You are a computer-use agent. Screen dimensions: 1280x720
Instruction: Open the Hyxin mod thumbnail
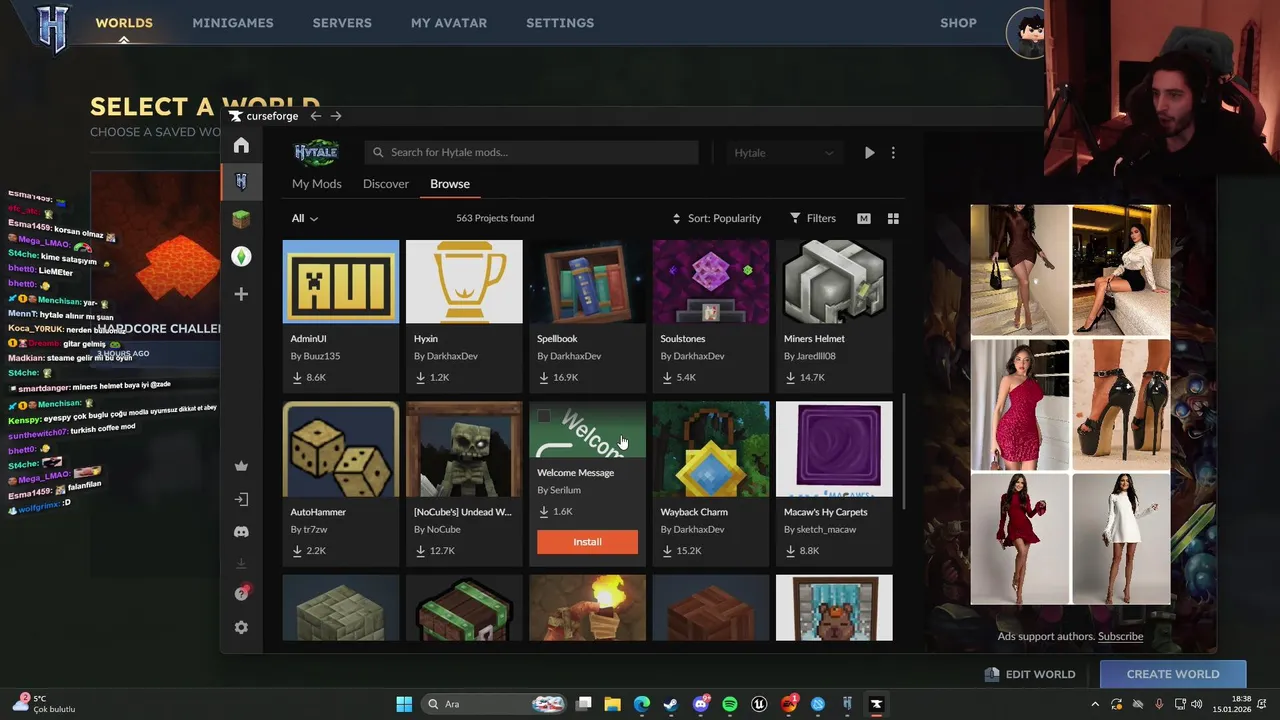tap(464, 281)
